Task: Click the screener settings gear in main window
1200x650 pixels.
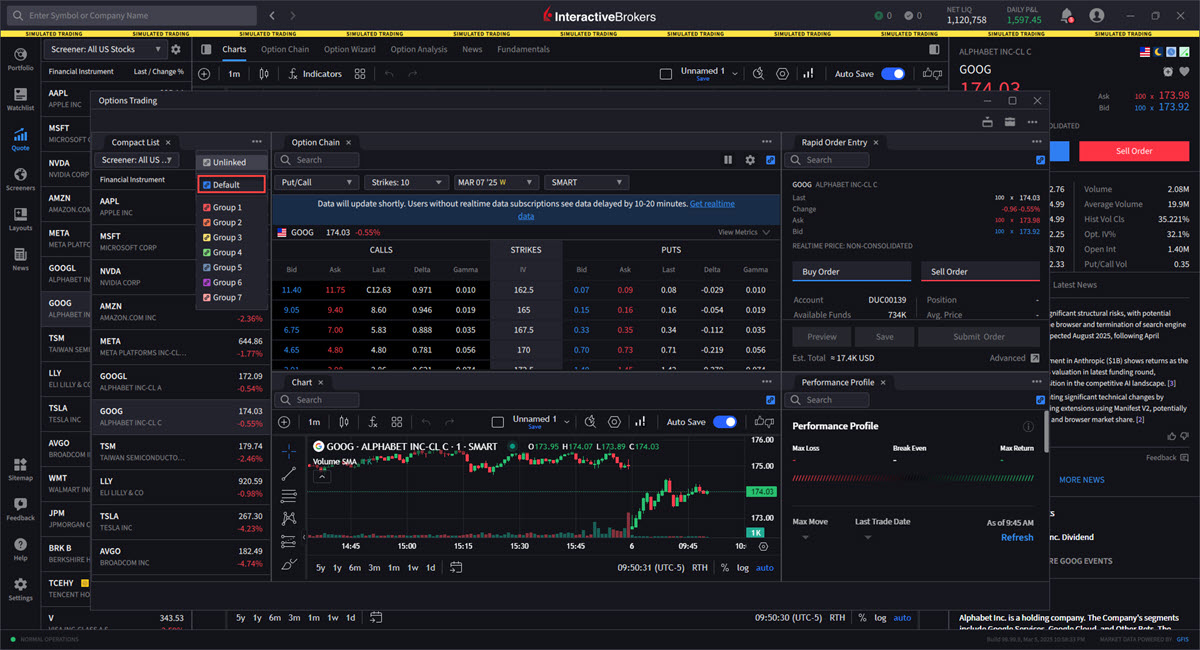Action: (176, 49)
